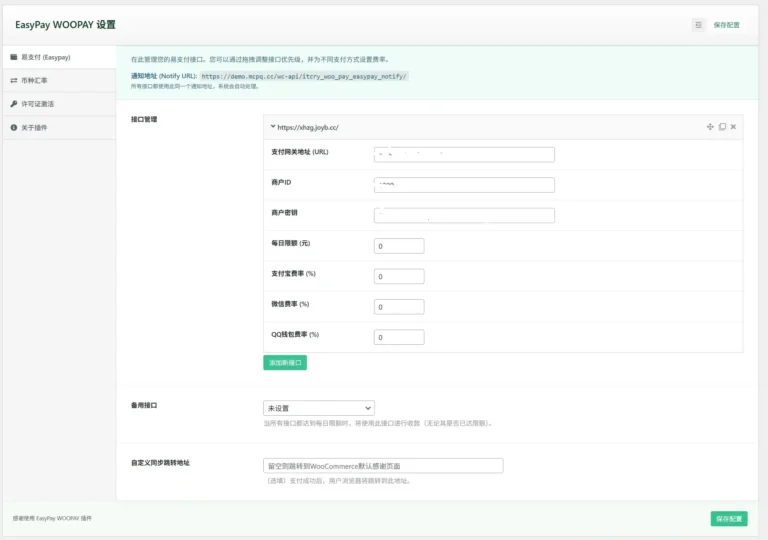Open the 易支付 (Easypay) tab

tap(47, 57)
